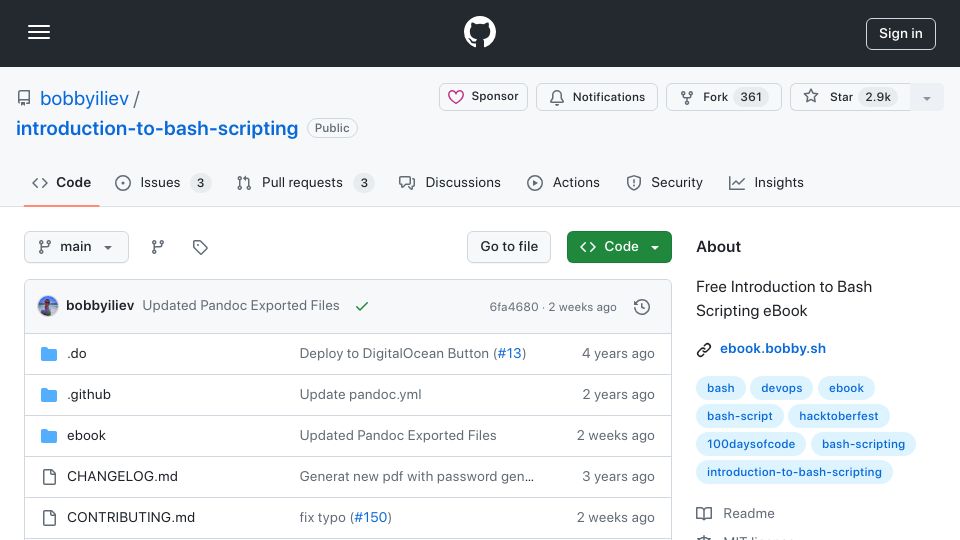Open the main branch selector dropdown

point(76,247)
